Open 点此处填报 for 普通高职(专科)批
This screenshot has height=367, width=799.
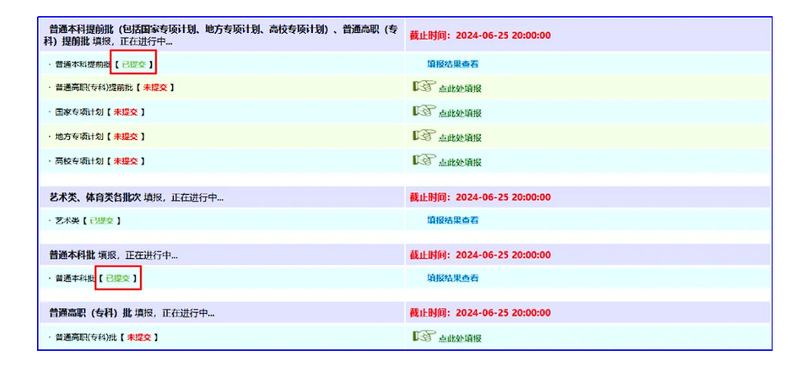[x=460, y=338]
